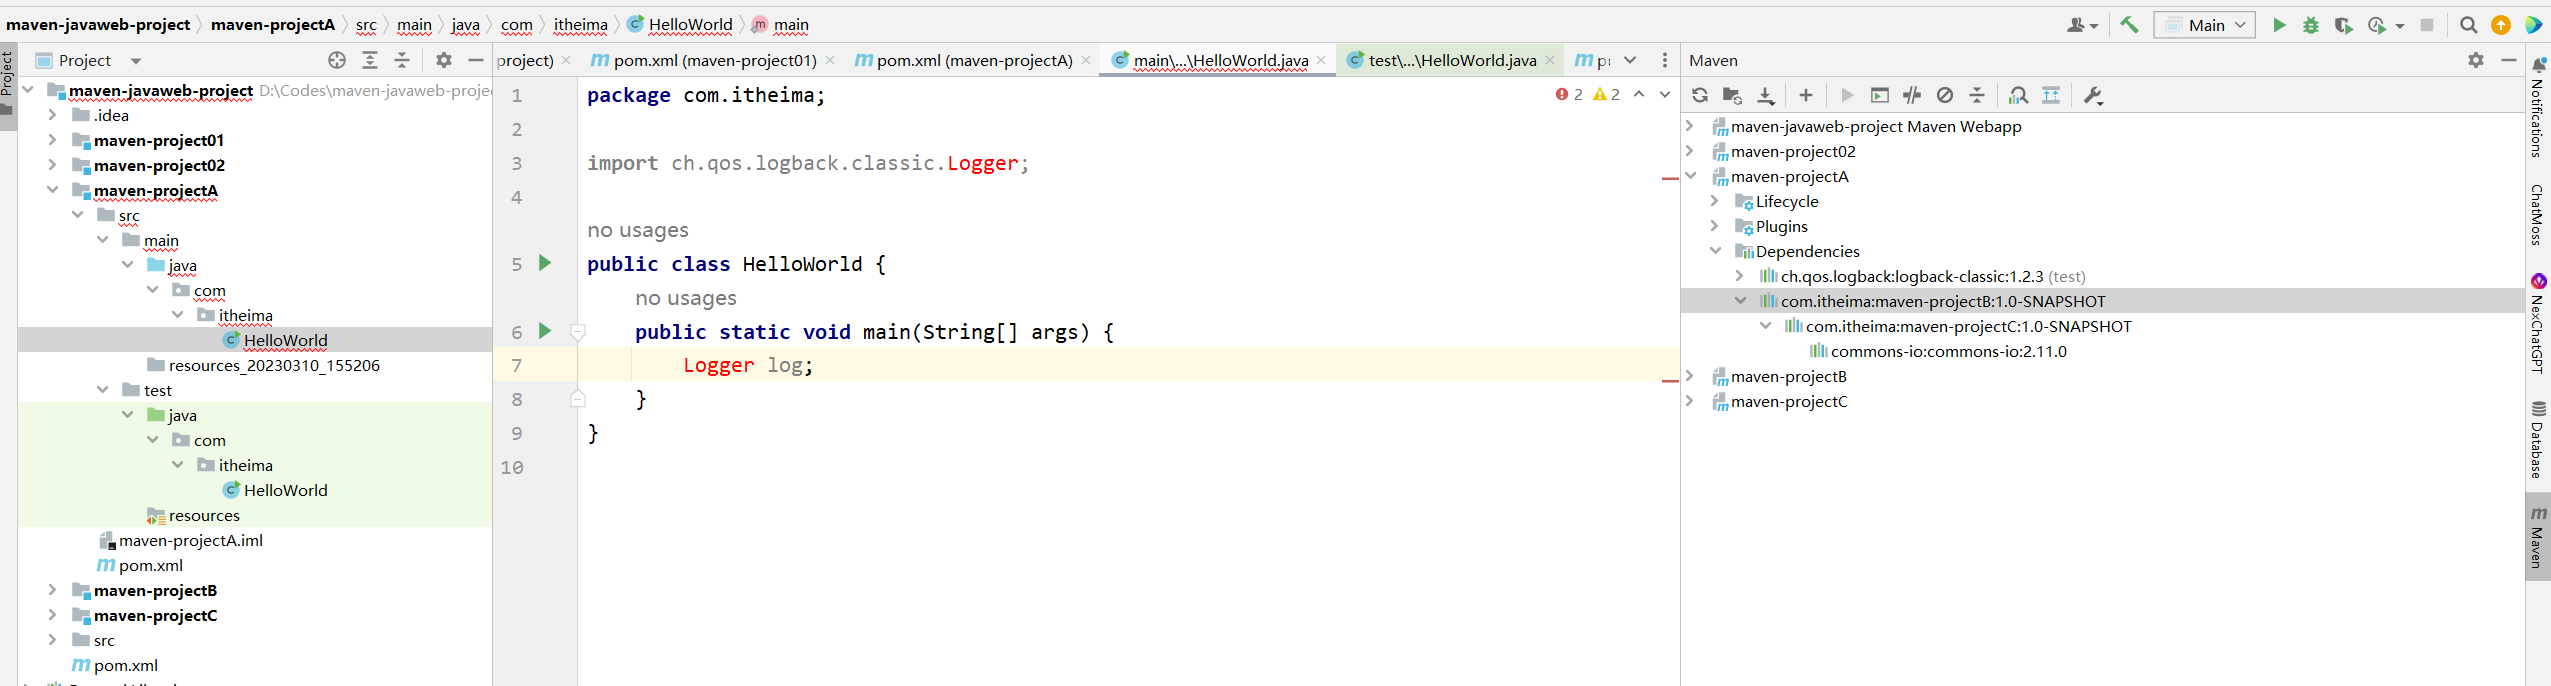Image resolution: width=2551 pixels, height=686 pixels.
Task: Open Project view mode dropdown
Action: tap(136, 61)
